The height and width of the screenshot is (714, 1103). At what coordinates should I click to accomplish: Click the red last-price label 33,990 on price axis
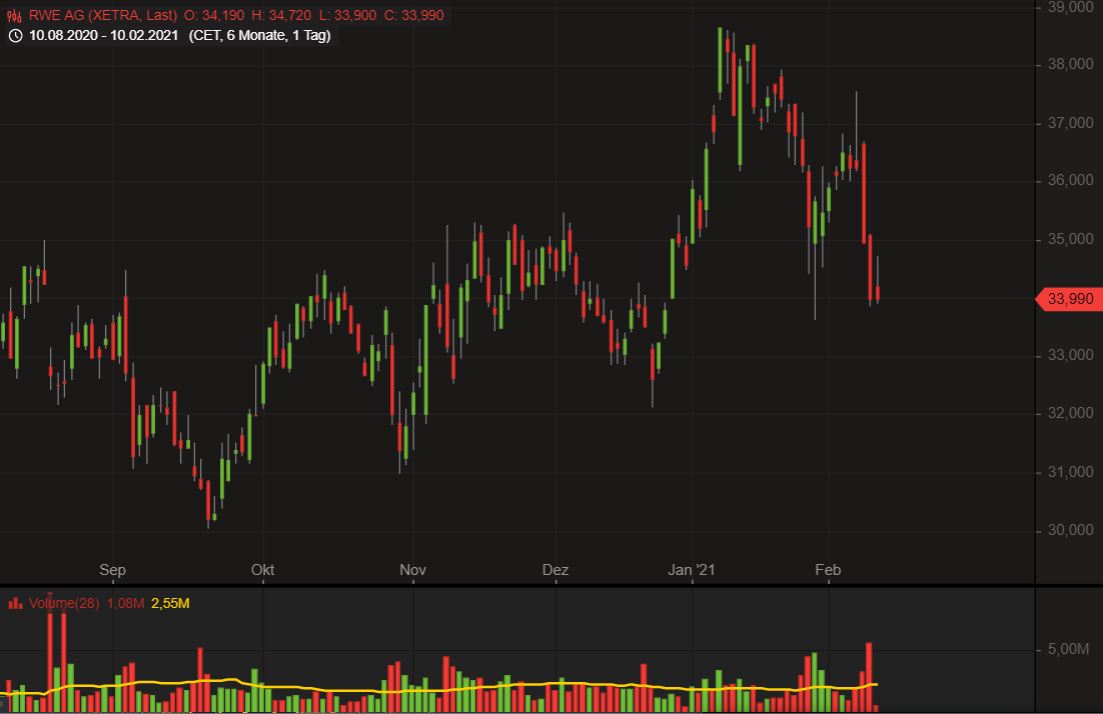(1068, 299)
